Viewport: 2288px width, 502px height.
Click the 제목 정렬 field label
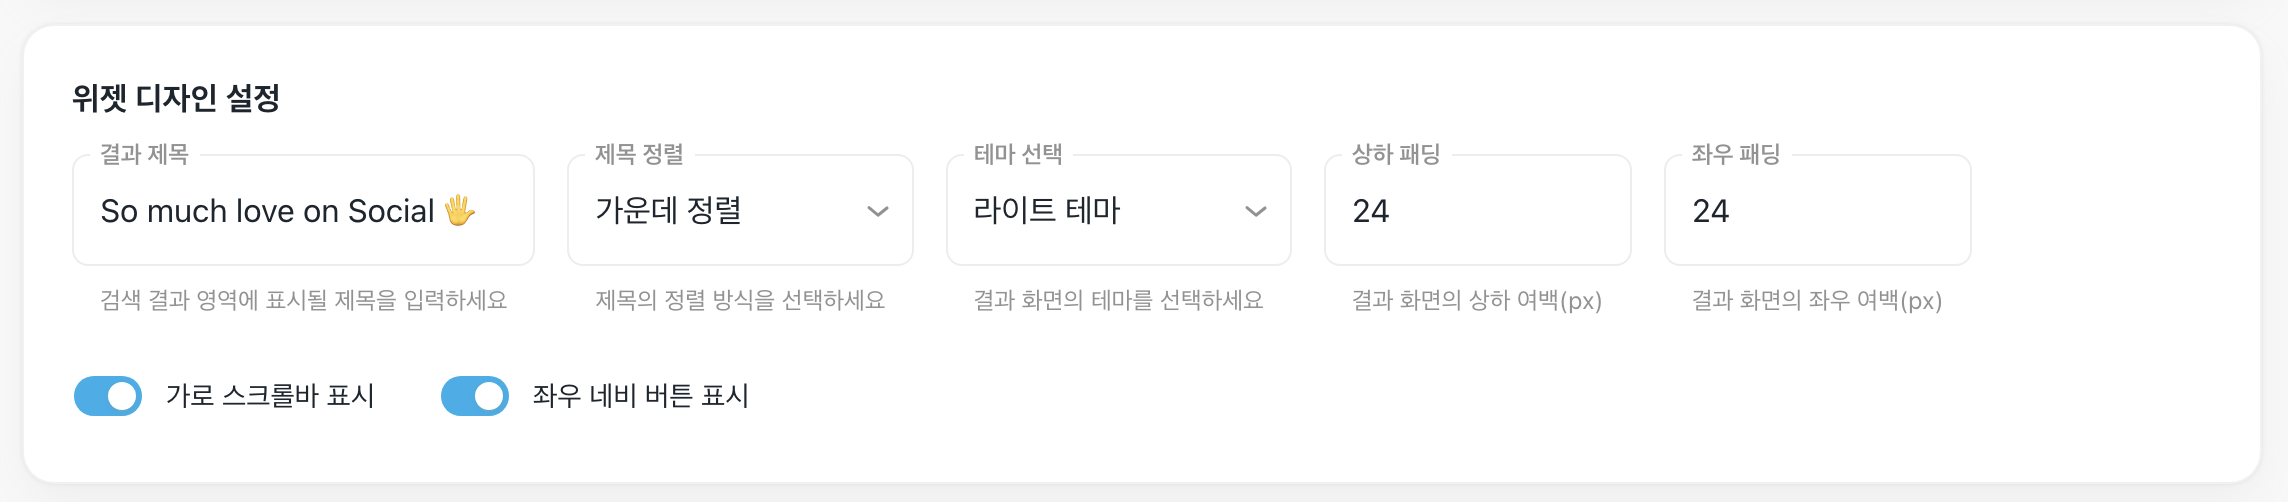pos(639,154)
